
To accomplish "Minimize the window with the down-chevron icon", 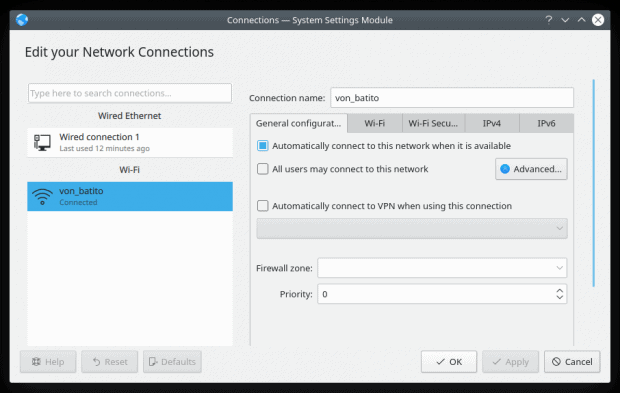I will pyautogui.click(x=565, y=20).
